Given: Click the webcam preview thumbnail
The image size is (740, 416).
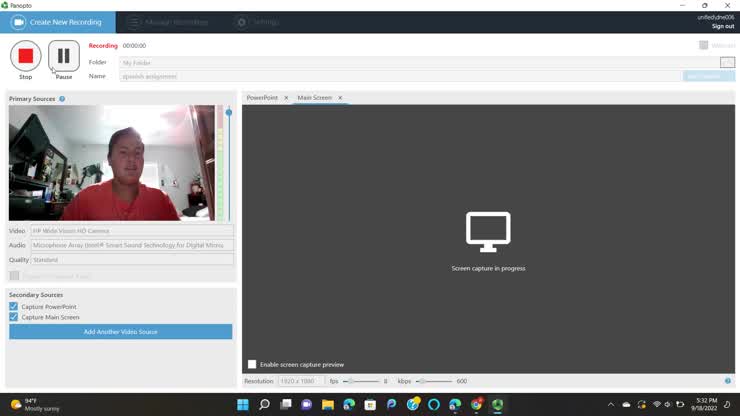Looking at the screenshot, I should point(111,163).
